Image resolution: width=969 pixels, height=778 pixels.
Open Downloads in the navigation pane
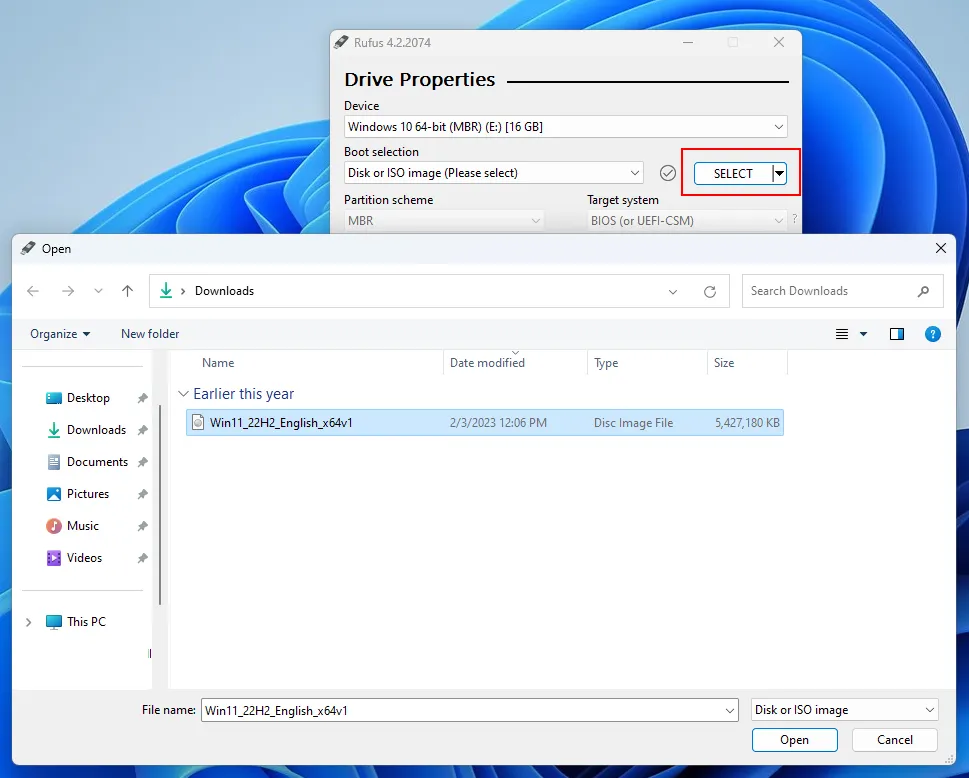pos(96,430)
